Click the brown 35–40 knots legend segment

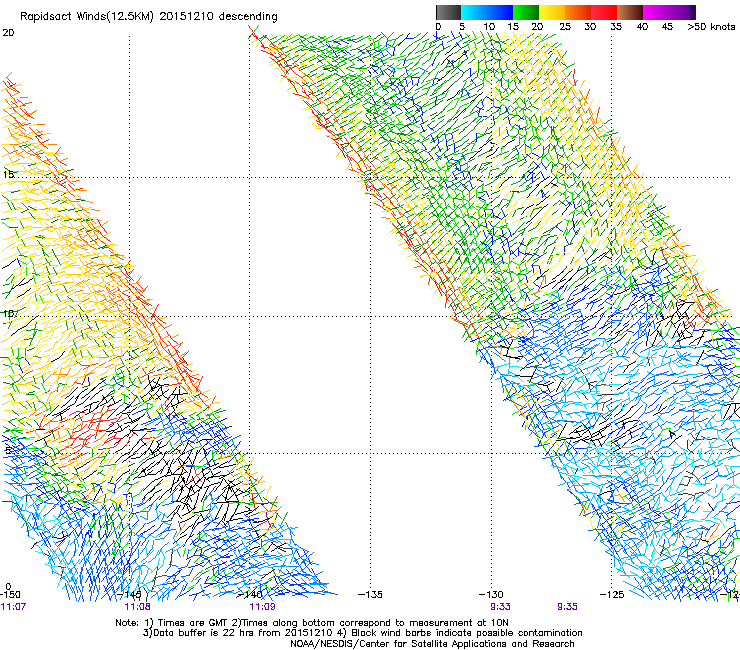[630, 12]
